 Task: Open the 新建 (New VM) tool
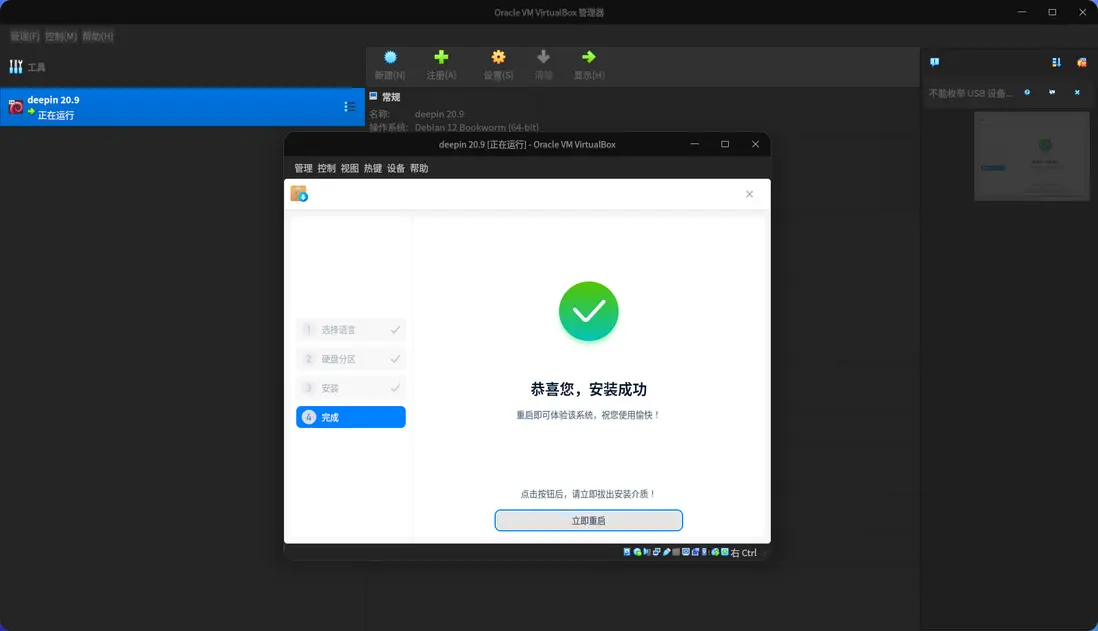389,64
